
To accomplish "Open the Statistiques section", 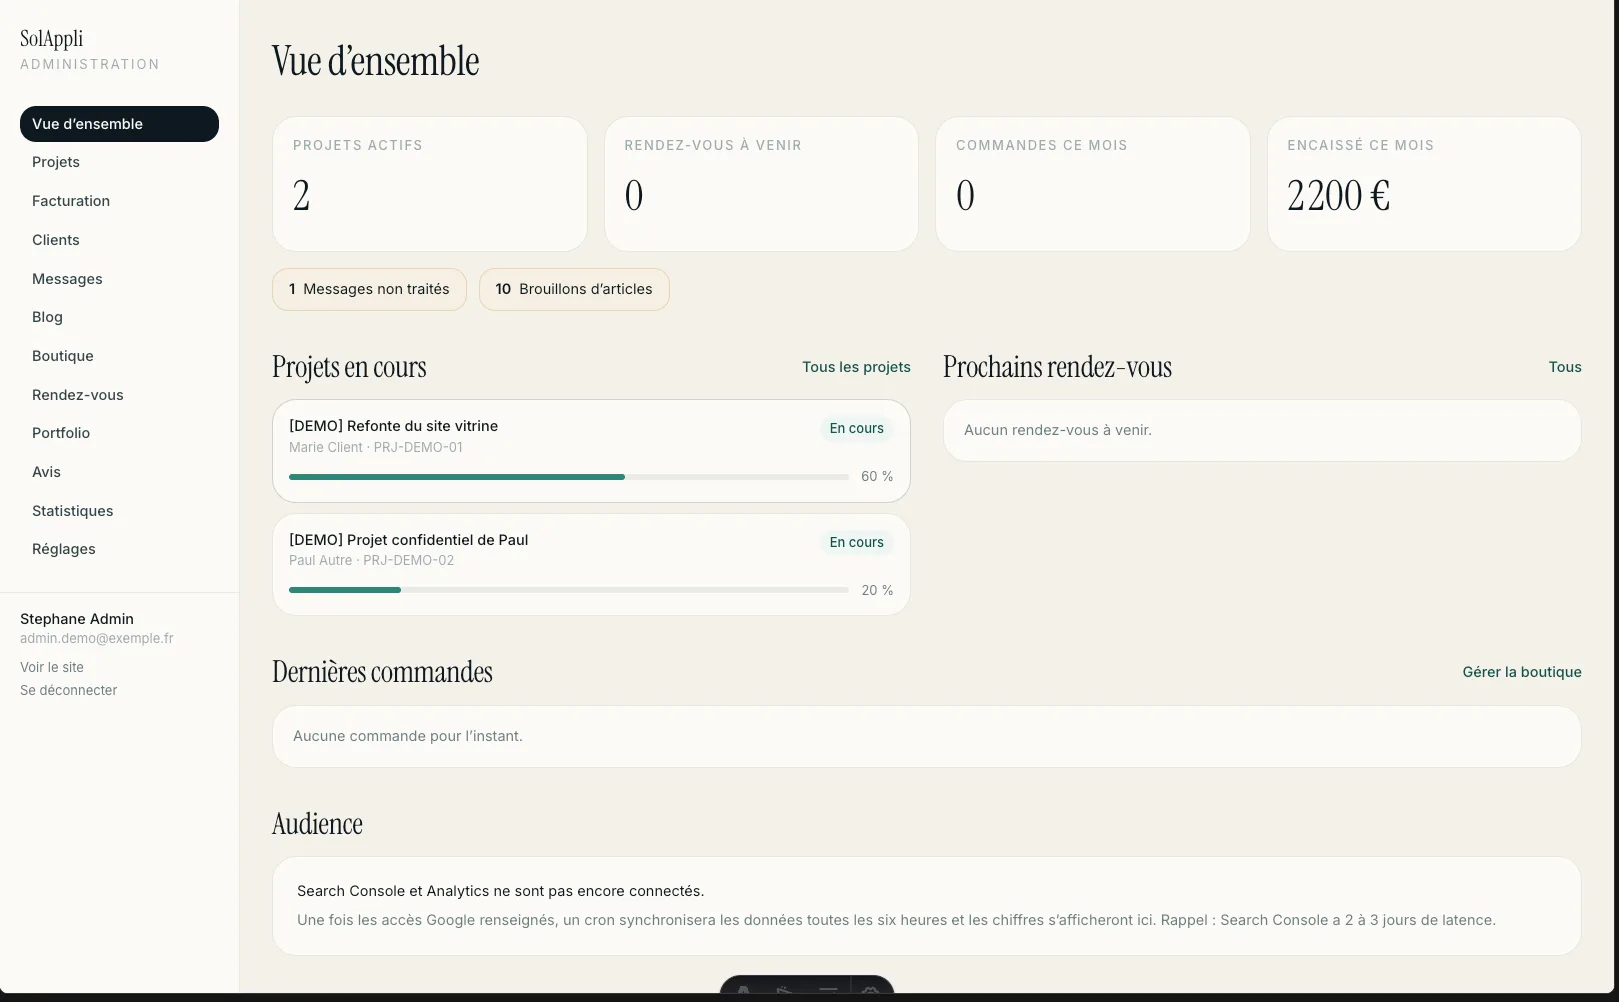I will point(119,511).
